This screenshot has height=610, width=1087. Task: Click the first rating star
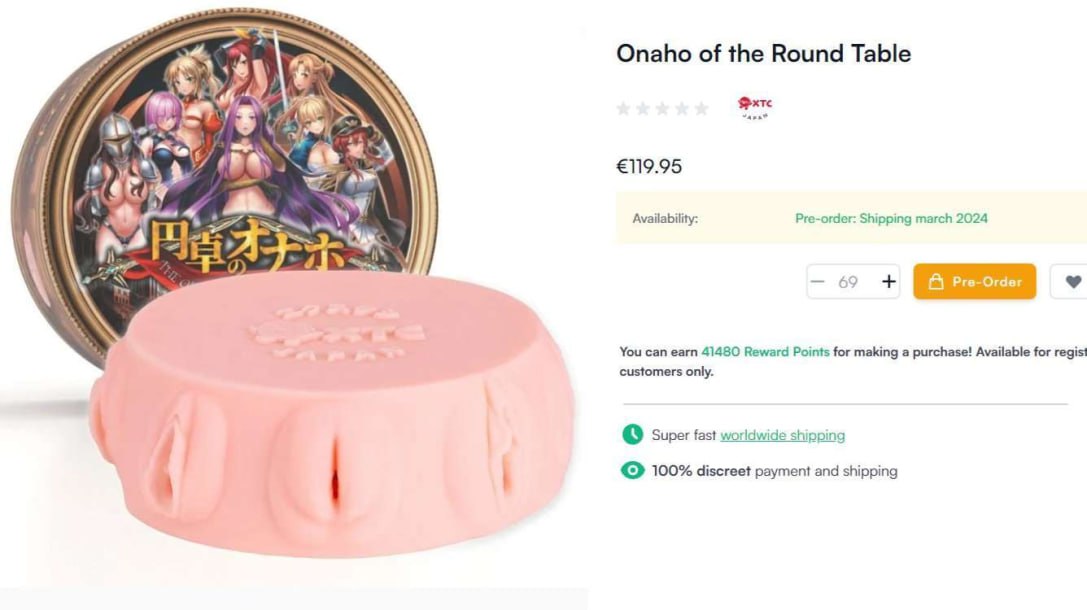pyautogui.click(x=624, y=108)
